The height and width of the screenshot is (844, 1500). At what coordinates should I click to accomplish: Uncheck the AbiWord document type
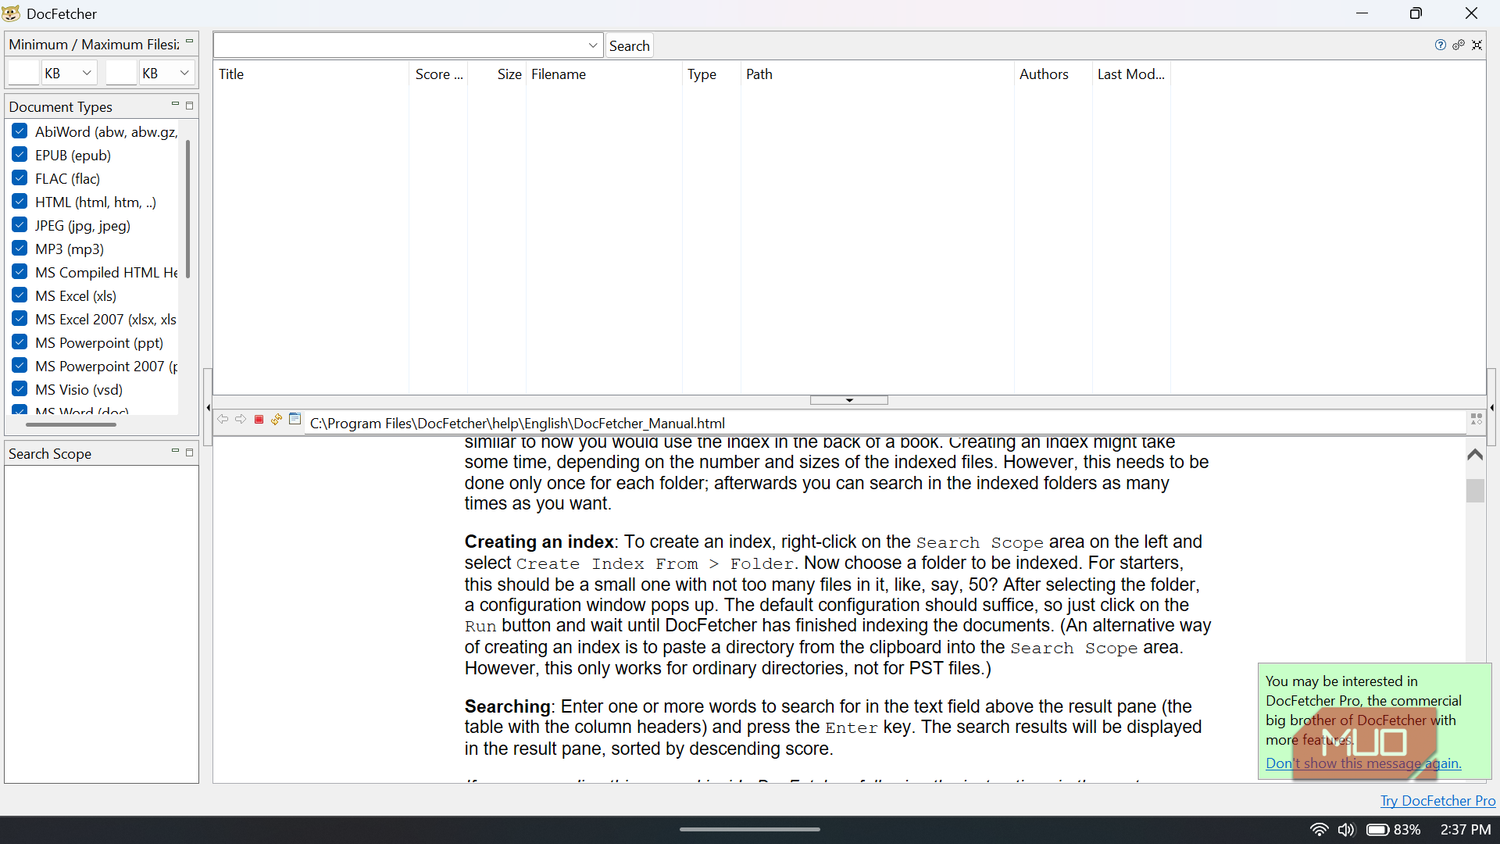point(19,131)
